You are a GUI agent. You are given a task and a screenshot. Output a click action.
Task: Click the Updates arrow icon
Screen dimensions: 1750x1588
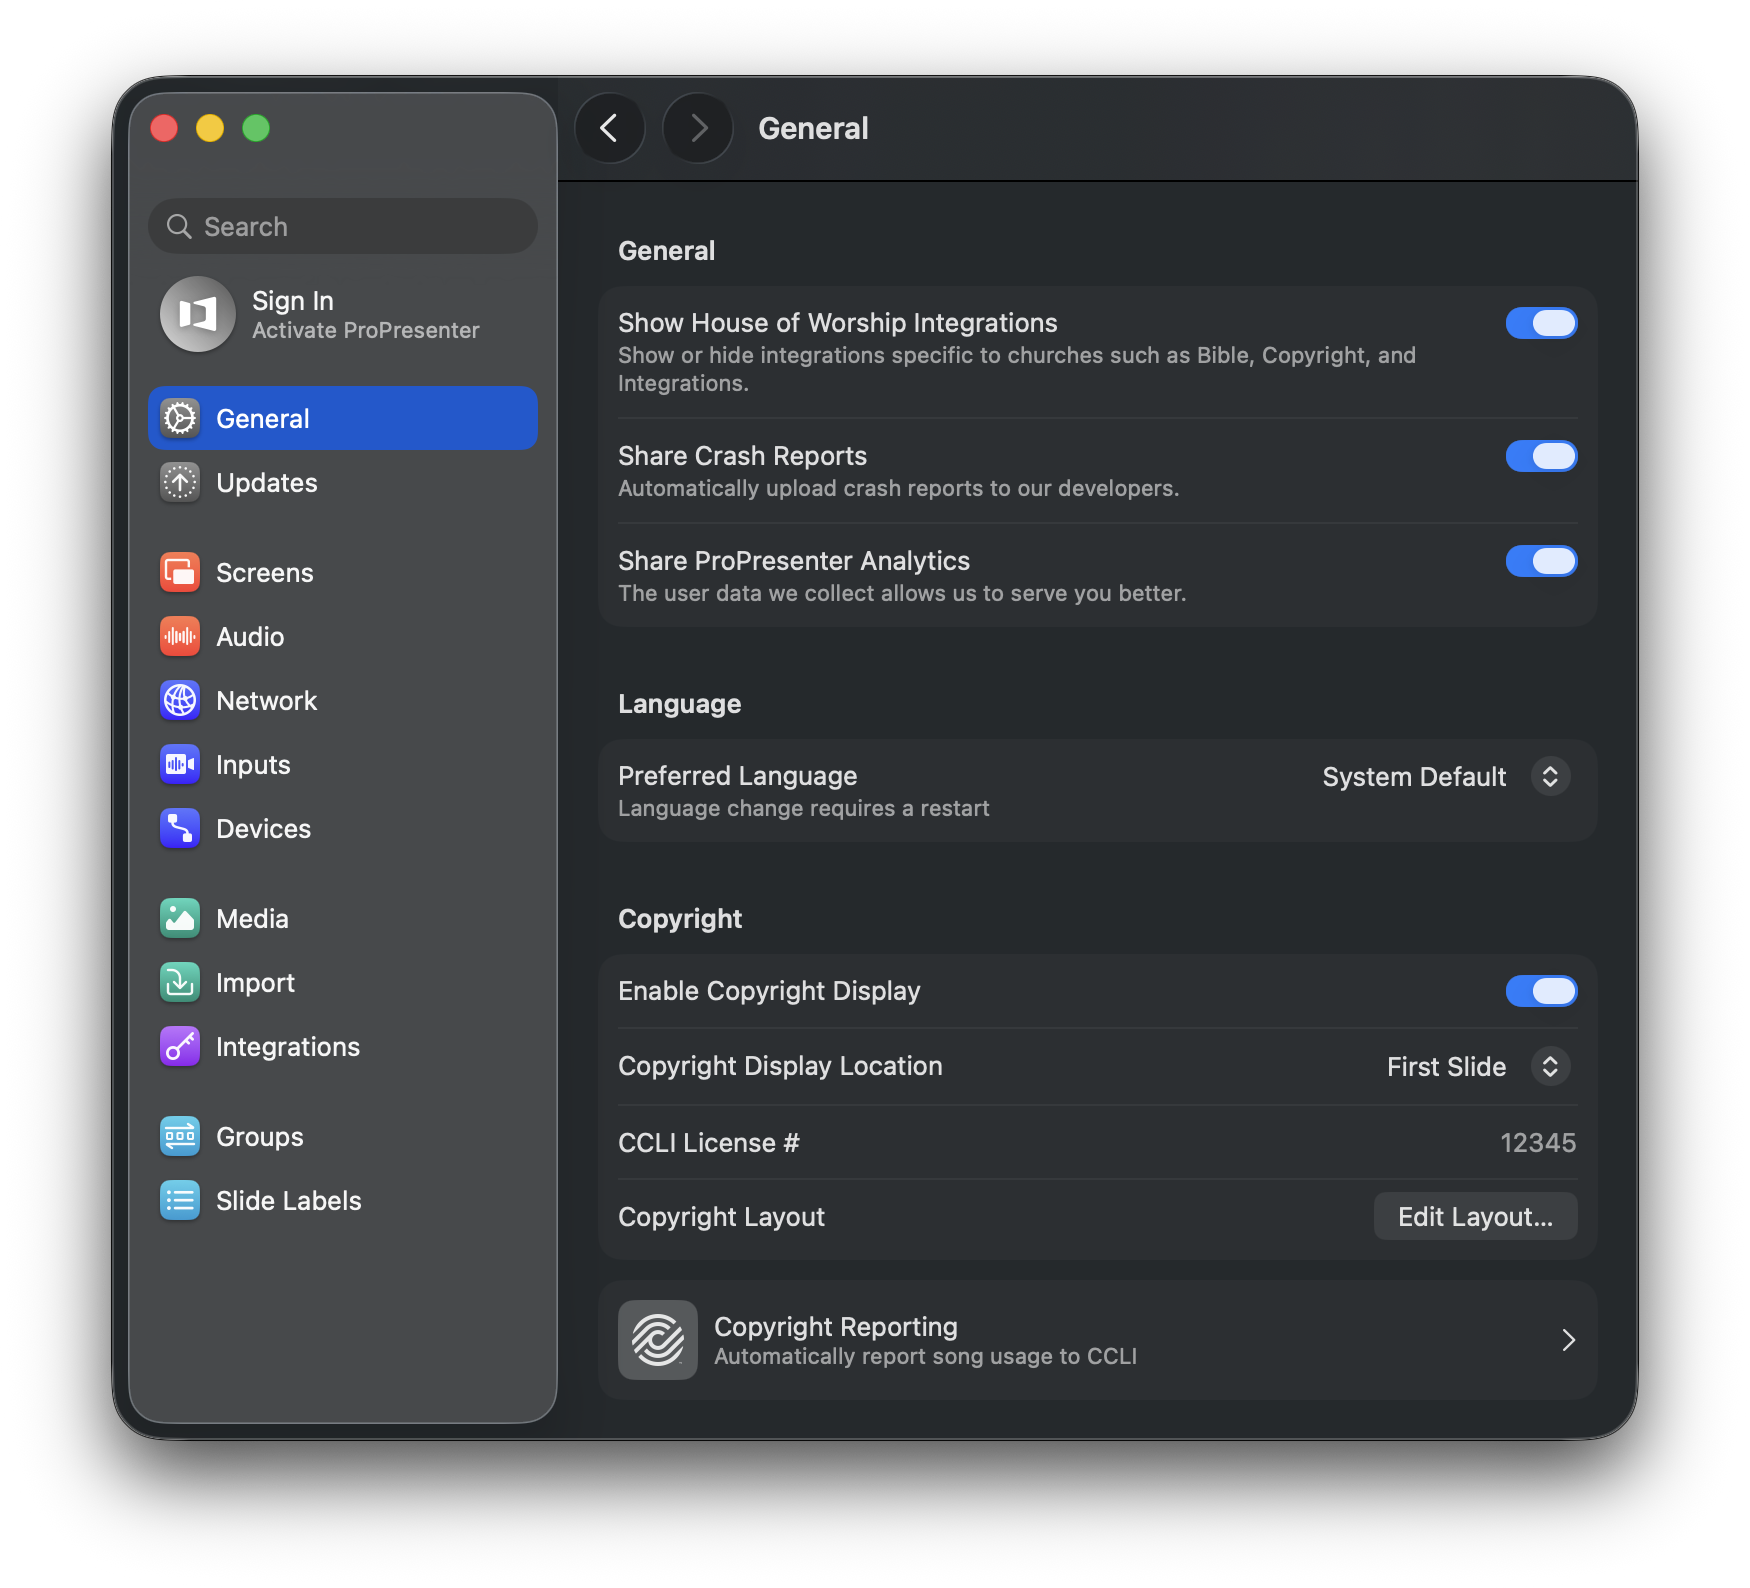(180, 482)
